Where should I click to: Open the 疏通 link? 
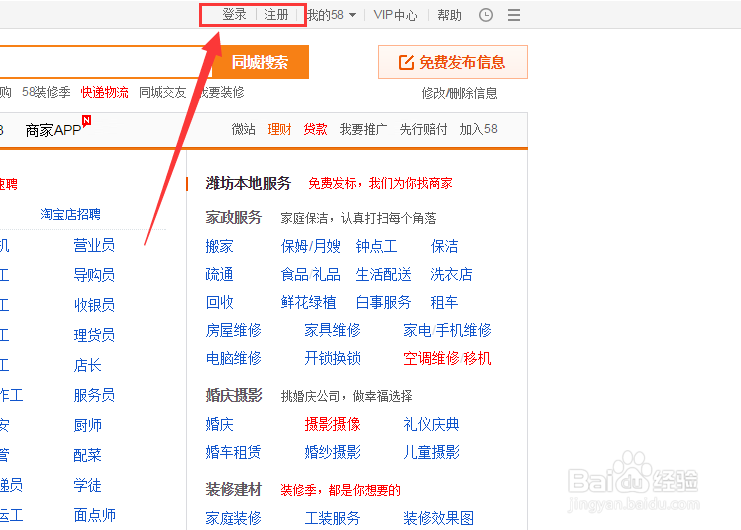[x=219, y=274]
